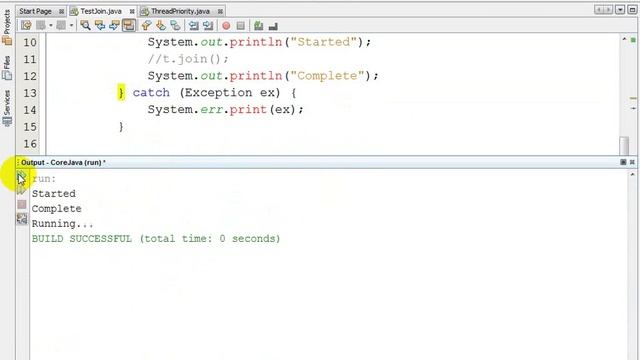This screenshot has height=360, width=640.
Task: Click 'Complete' line in Output
Action: (56, 209)
